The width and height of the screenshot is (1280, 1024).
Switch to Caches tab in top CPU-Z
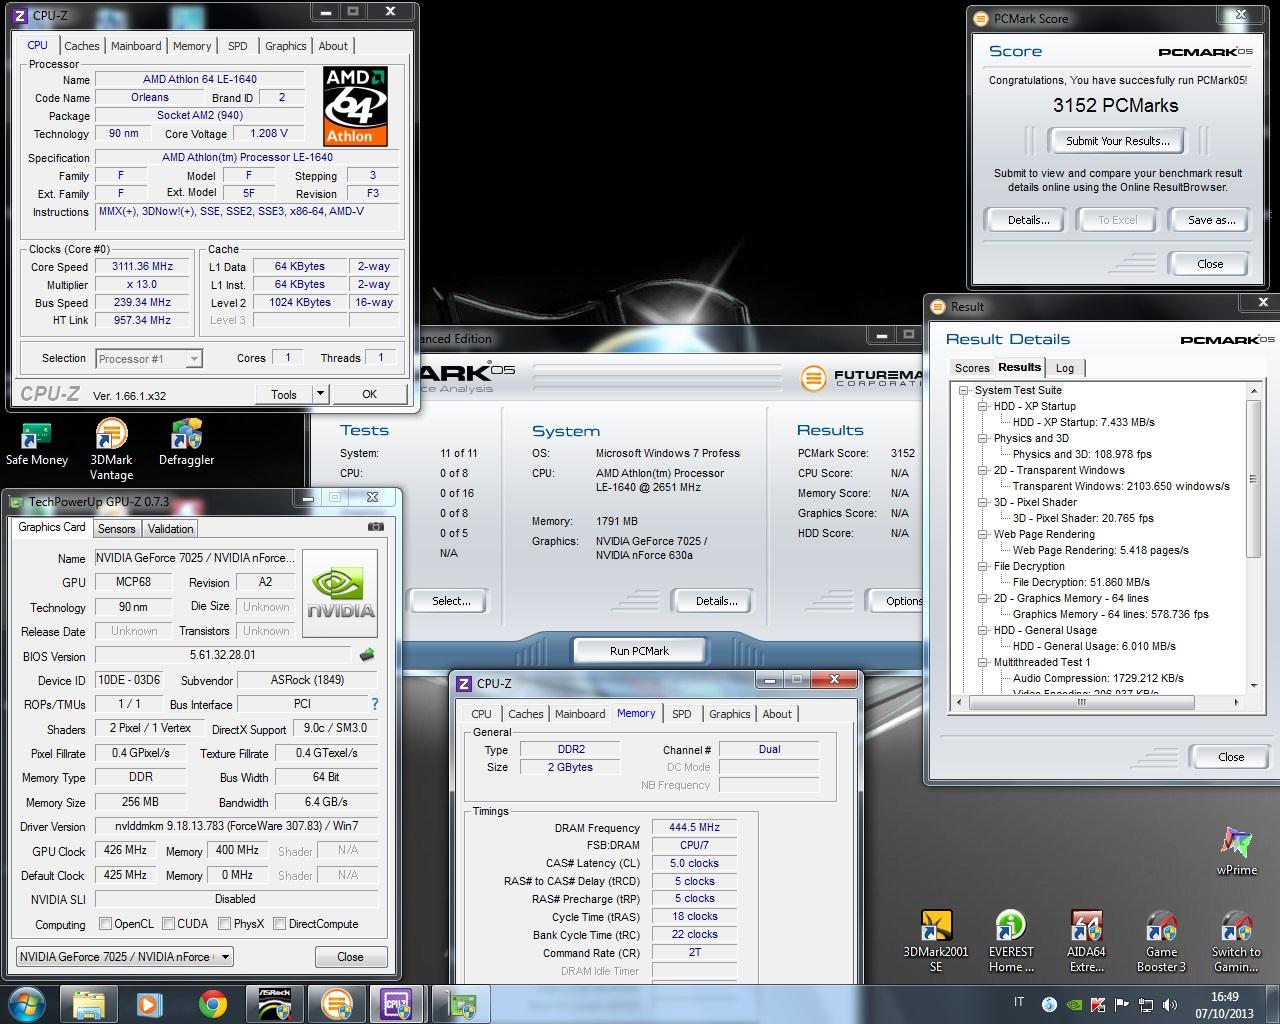[82, 46]
